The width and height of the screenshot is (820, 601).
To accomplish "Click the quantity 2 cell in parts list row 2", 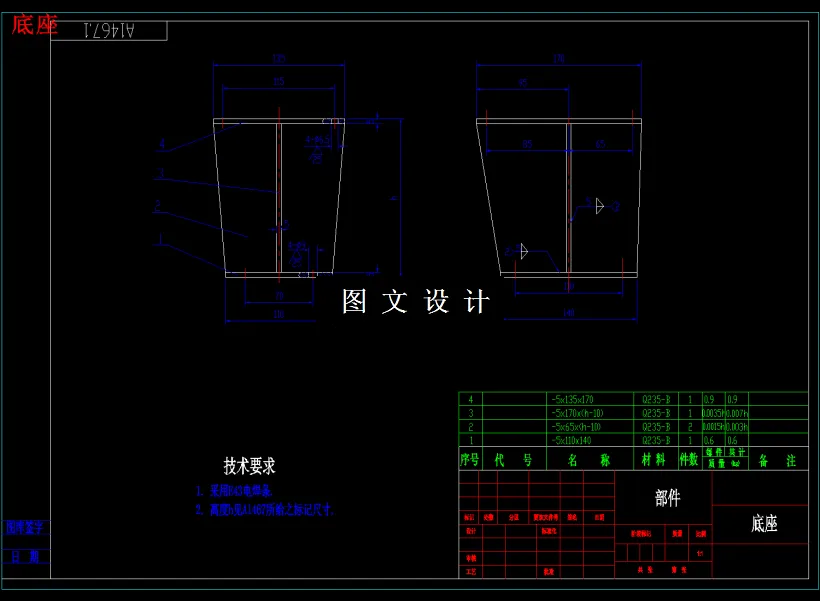I will click(x=690, y=427).
